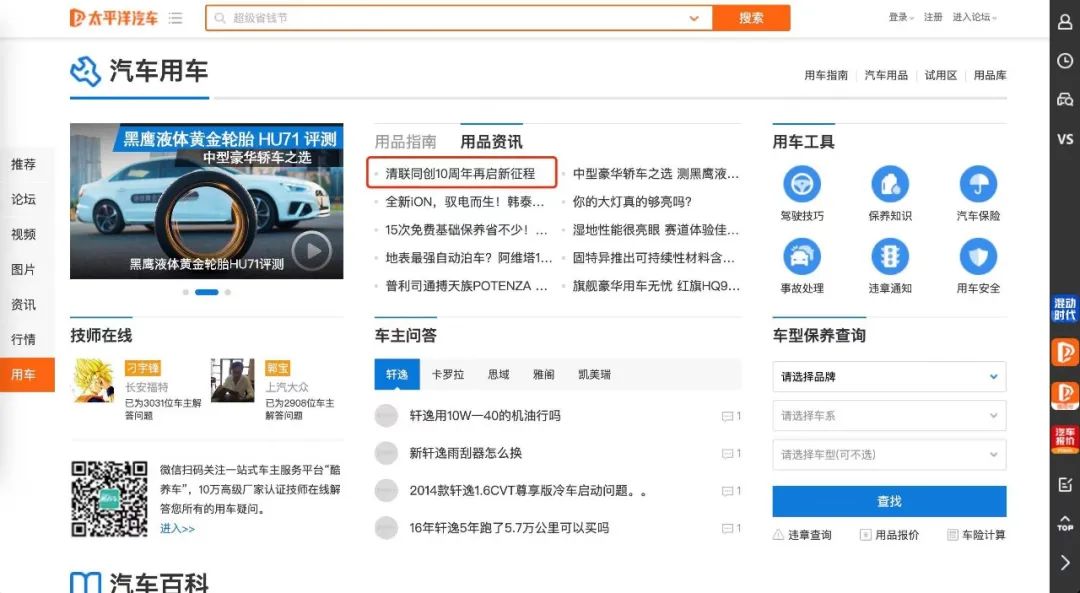Go to 推荐 in left navigation
1080x593 pixels.
click(23, 164)
